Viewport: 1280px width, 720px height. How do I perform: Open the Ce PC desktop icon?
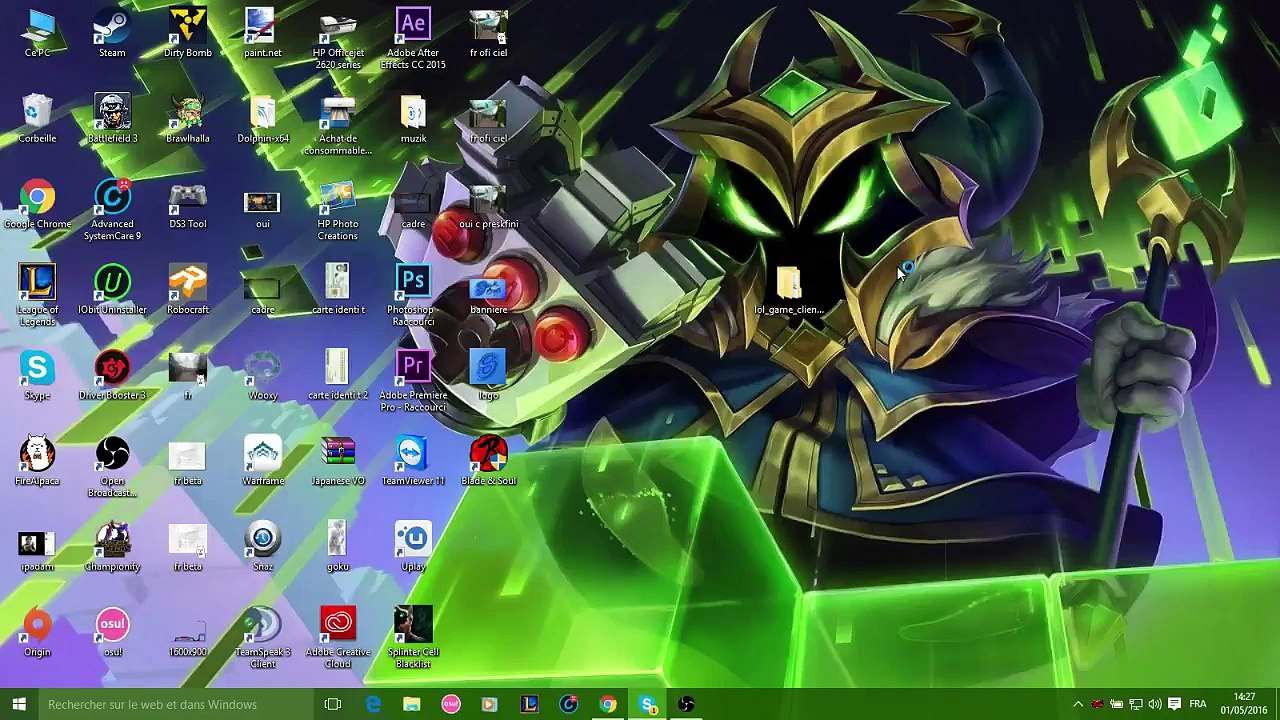[x=37, y=33]
